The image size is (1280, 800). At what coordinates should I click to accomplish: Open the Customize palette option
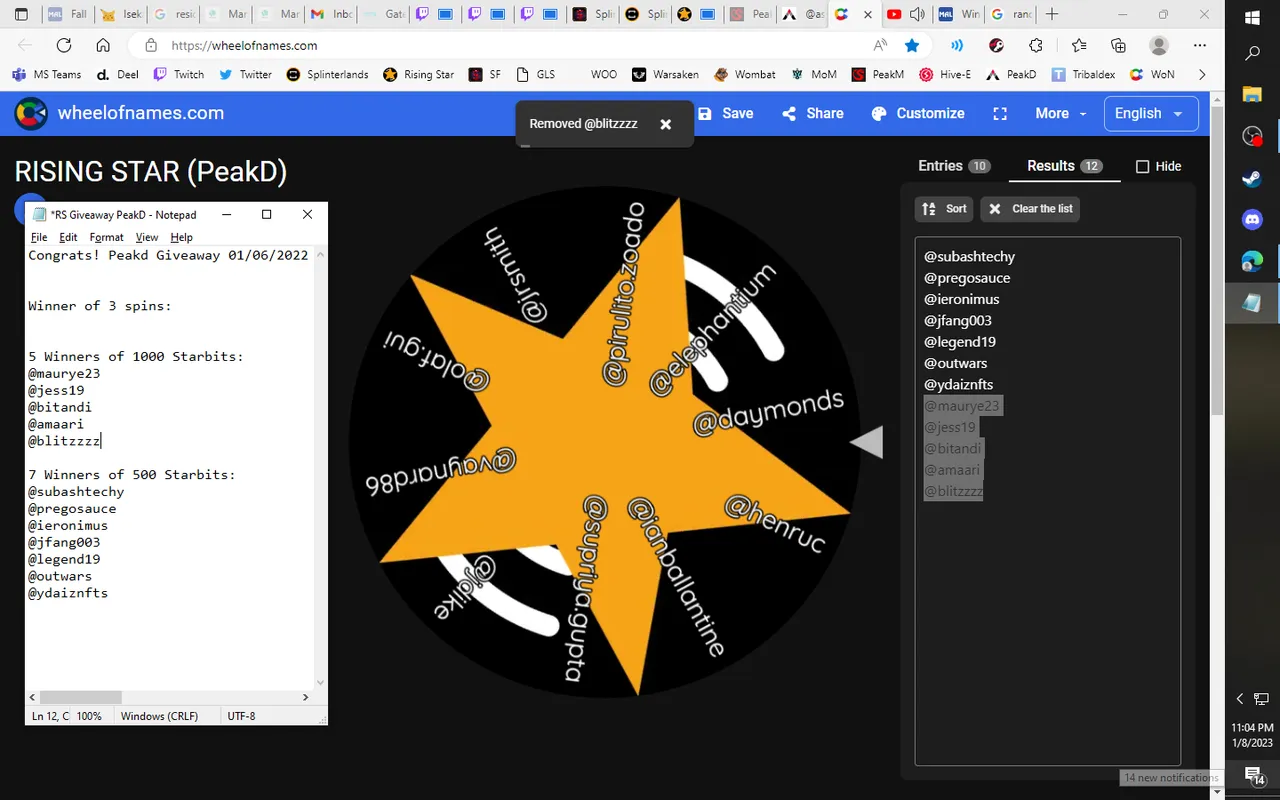(918, 113)
